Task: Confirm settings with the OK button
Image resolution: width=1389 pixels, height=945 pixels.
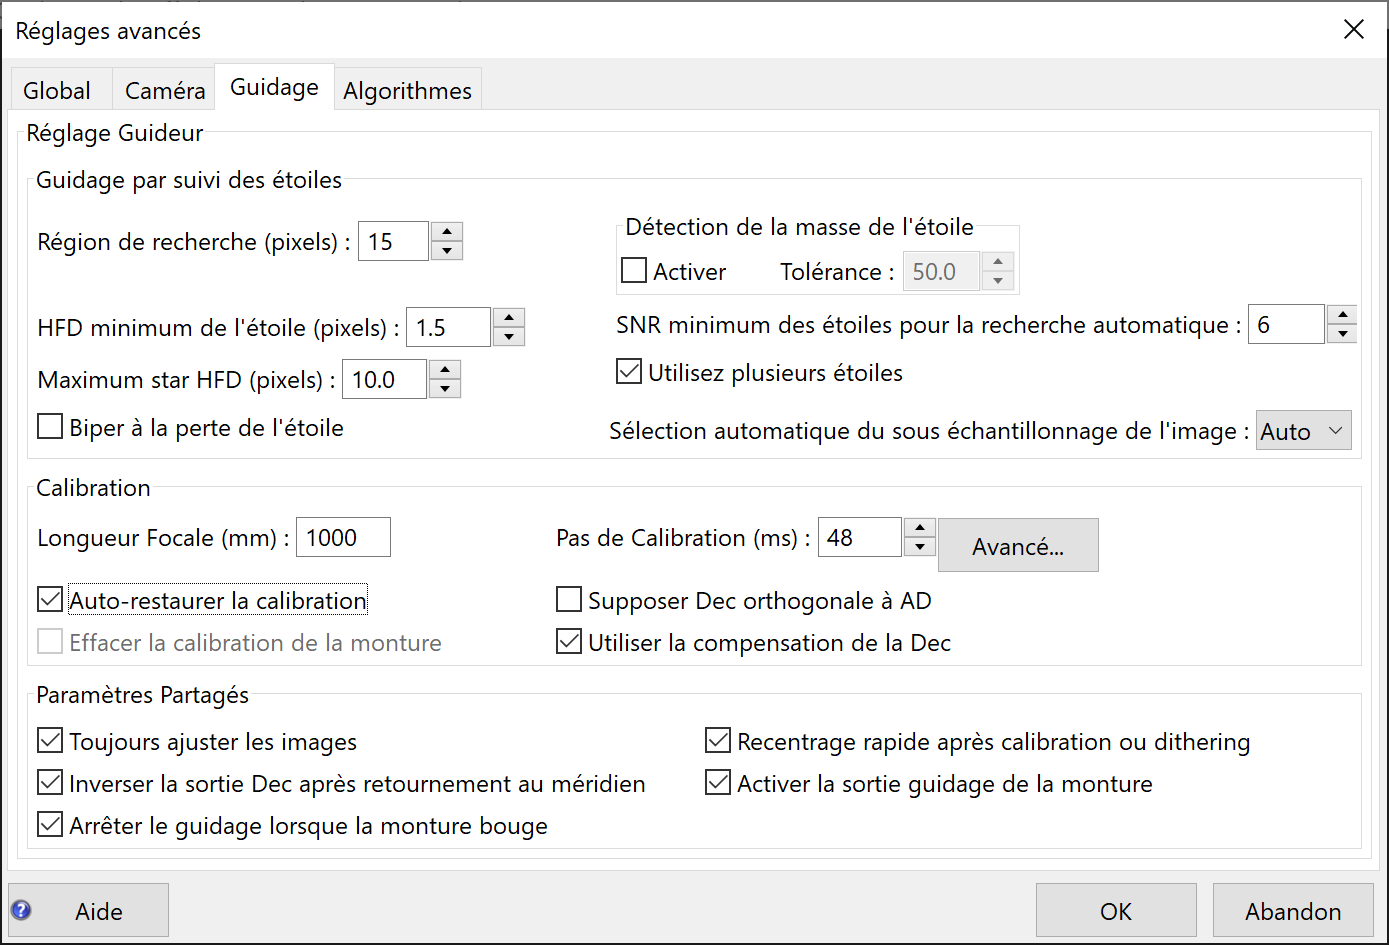Action: point(1115,911)
